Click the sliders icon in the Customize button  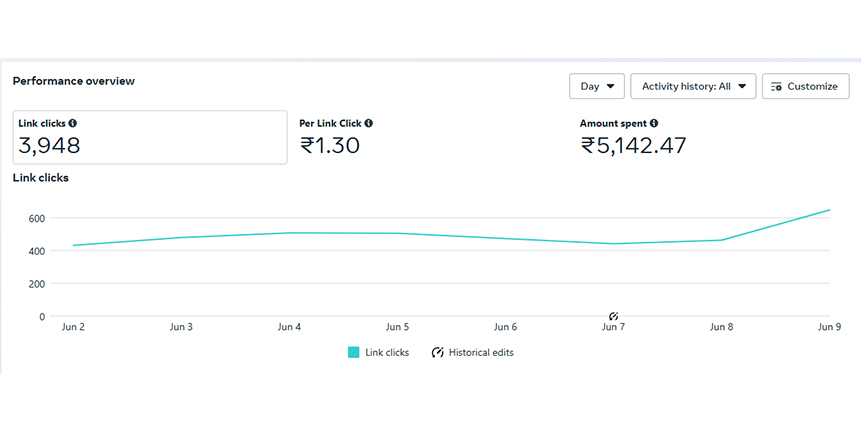tap(776, 86)
